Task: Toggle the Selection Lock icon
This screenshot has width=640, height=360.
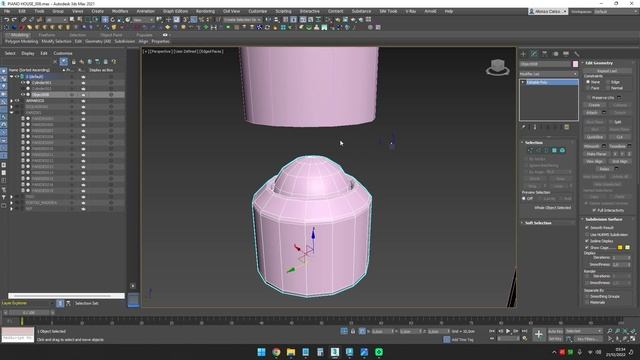Action: pyautogui.click(x=353, y=331)
